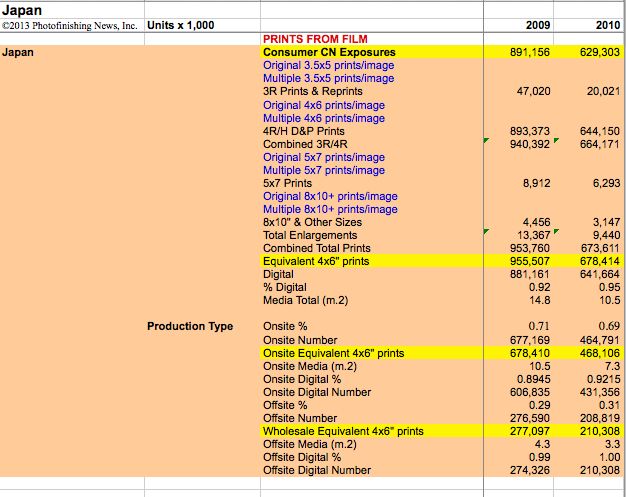Click the 881,161 value cell
Image resolution: width=626 pixels, height=497 pixels.
click(x=530, y=274)
